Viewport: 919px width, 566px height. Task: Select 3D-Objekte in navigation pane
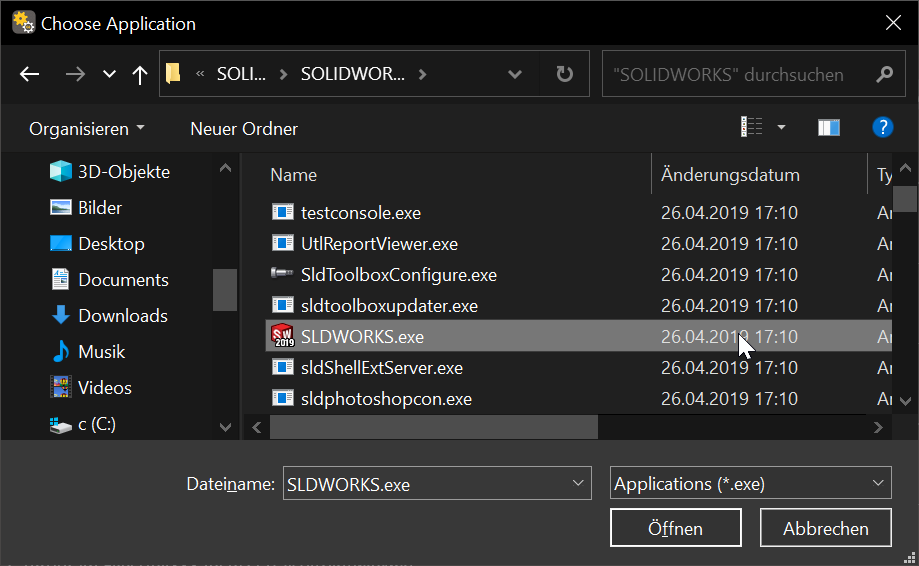coord(110,172)
